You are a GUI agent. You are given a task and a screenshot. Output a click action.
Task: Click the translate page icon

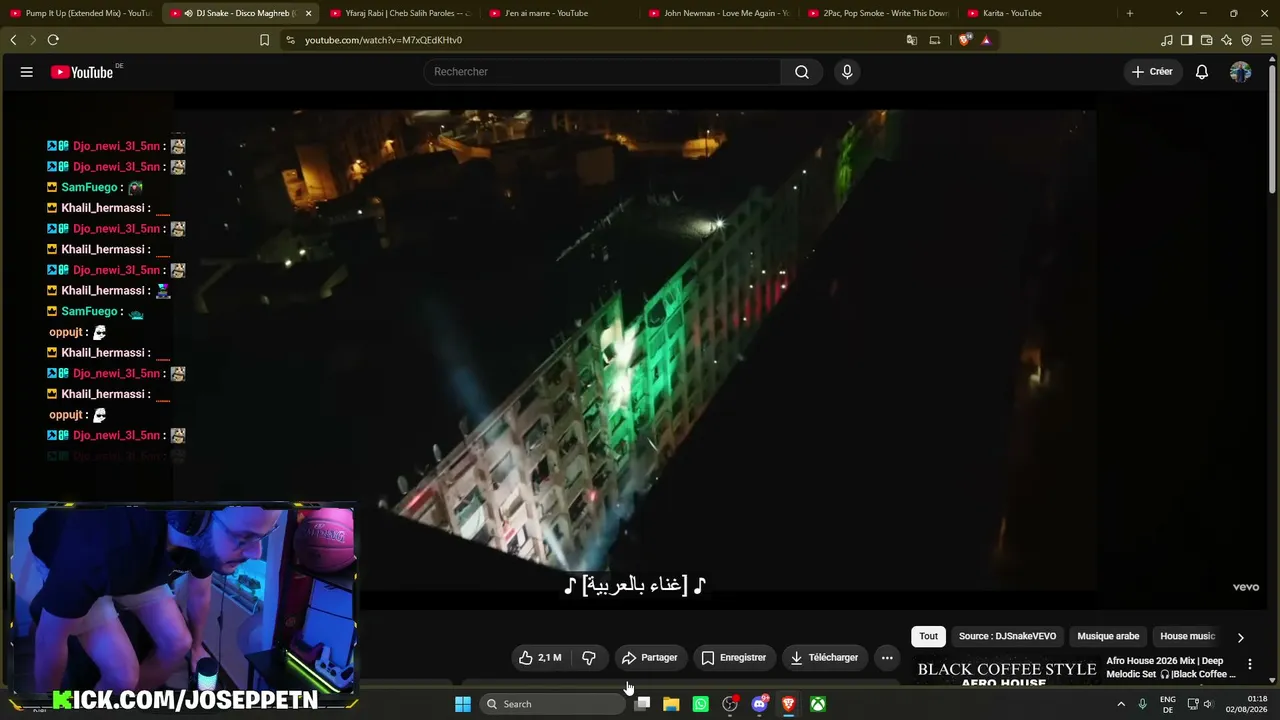911,40
